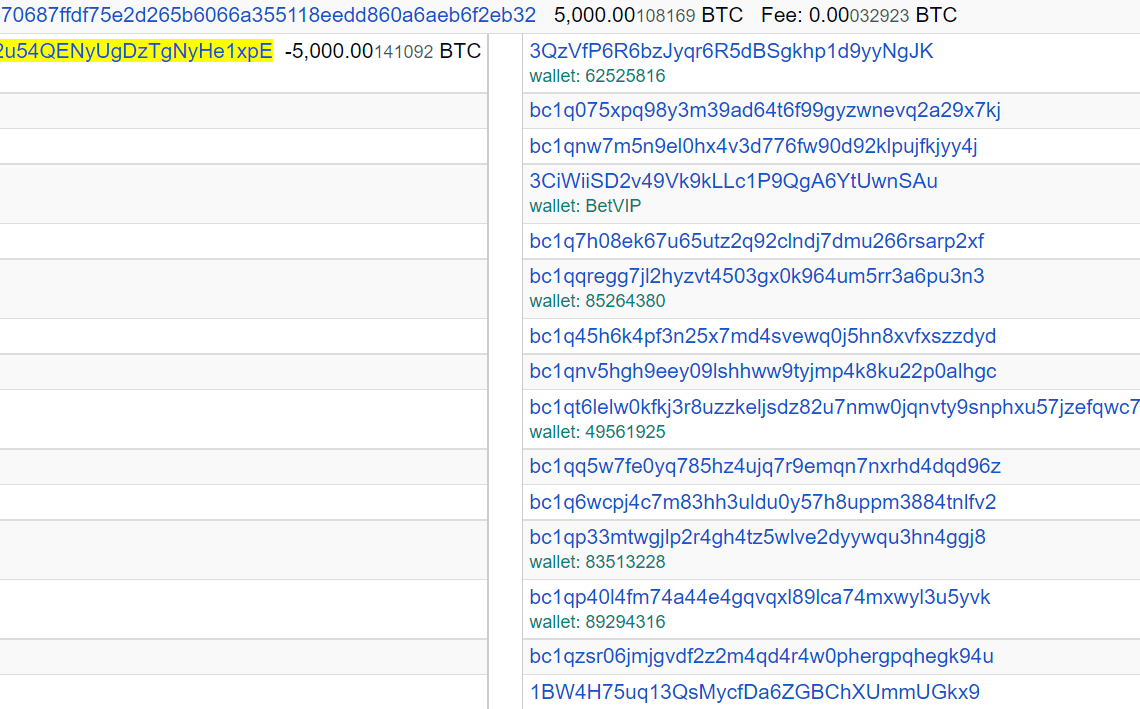Open address 1BW4H75uq13QsMycfDa6ZGBChXUmmUGkx9
Screen dimensions: 1140x709
[754, 691]
